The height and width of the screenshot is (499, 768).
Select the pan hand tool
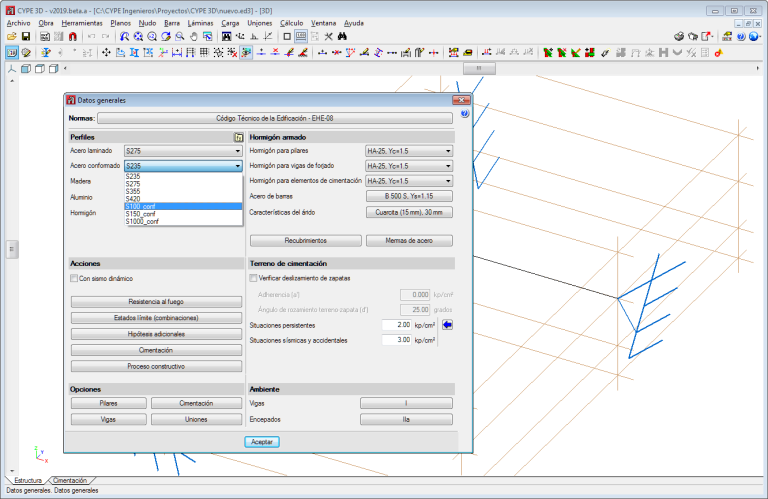(x=192, y=36)
